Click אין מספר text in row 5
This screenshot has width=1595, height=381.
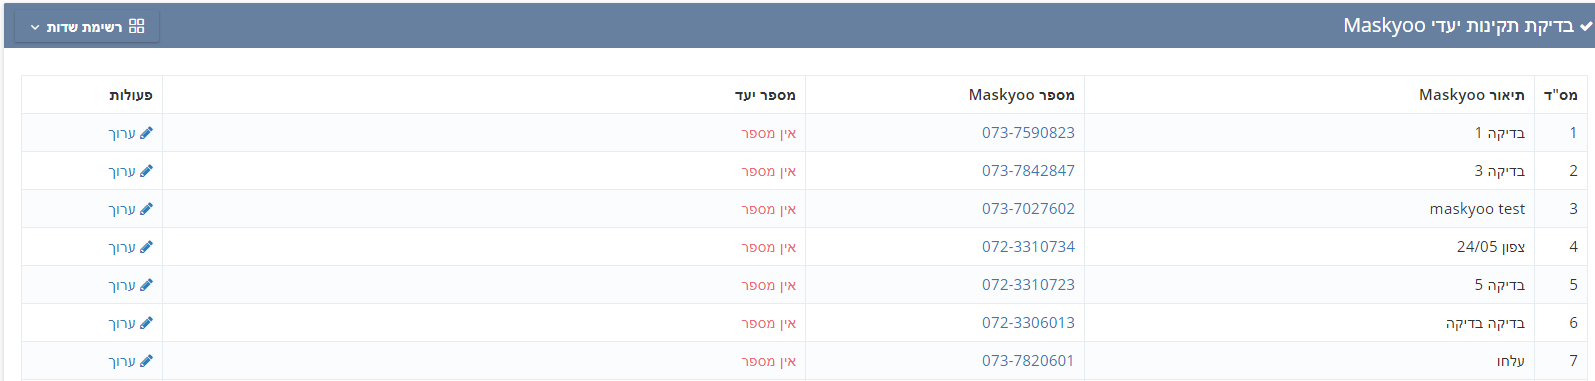[768, 285]
